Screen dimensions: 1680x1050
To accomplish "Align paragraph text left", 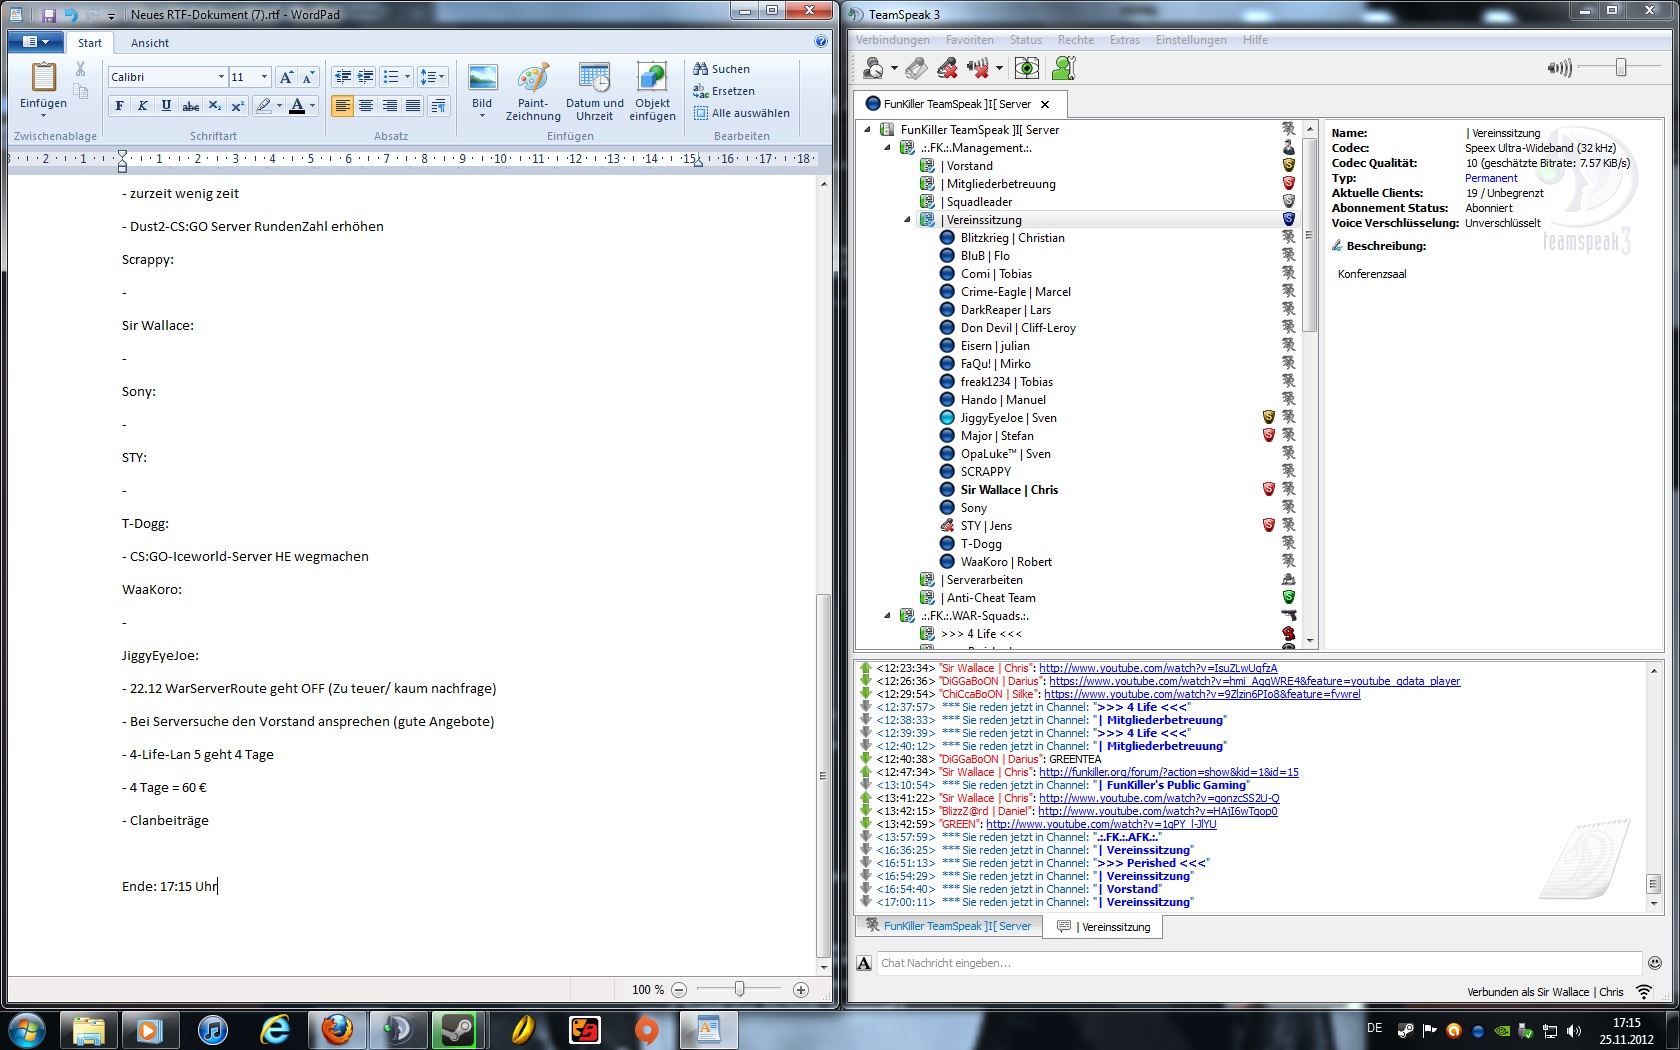I will click(x=343, y=106).
